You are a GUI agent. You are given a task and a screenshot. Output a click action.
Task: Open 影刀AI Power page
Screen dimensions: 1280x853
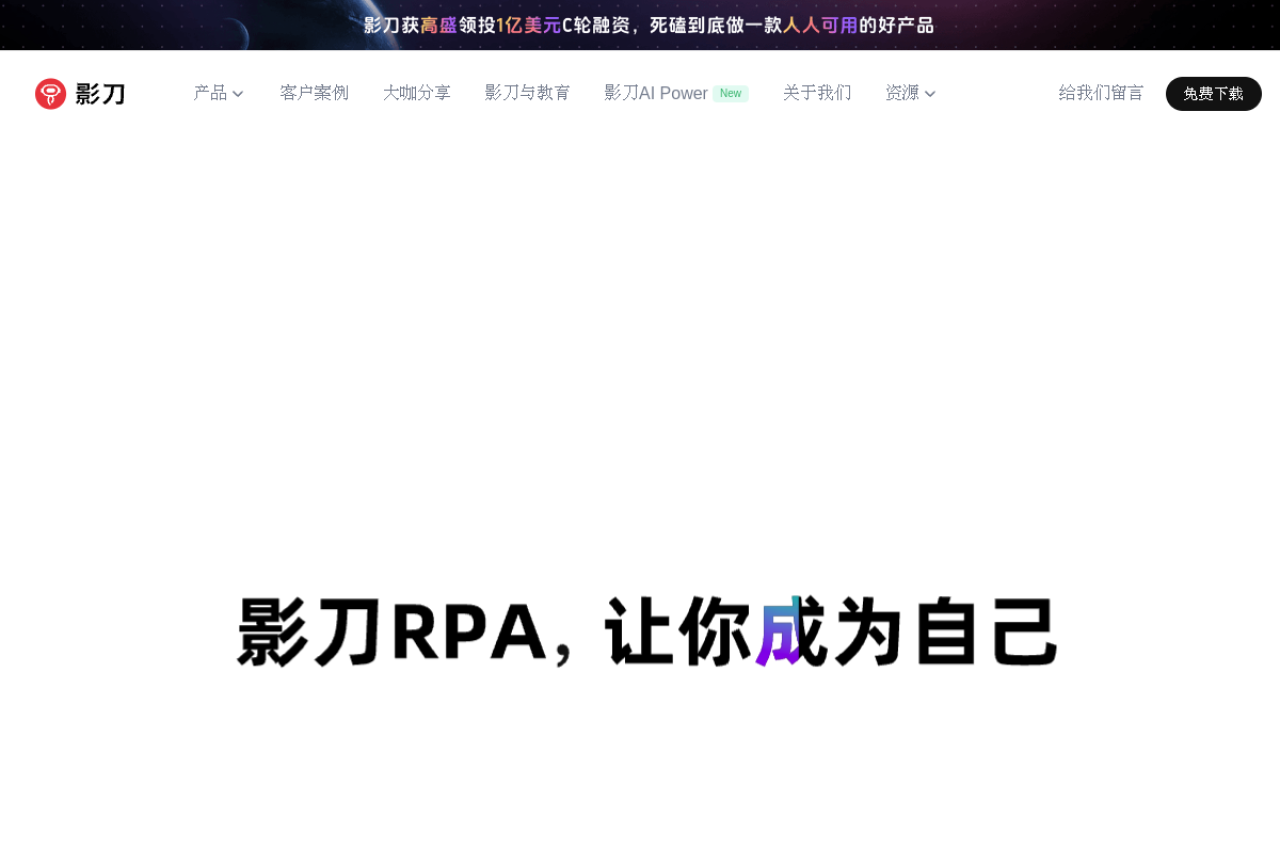tap(656, 93)
